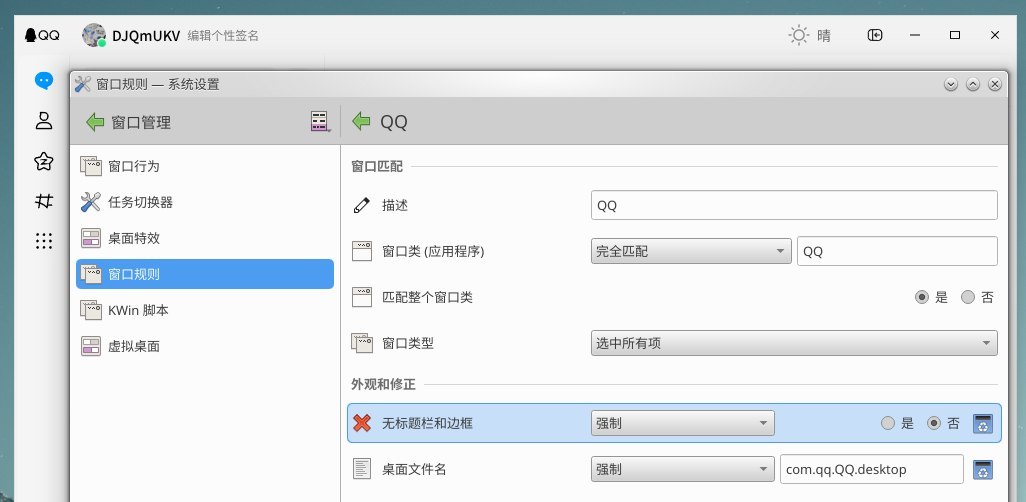Expand the 选中所有项 window type dropdown
The width and height of the screenshot is (1026, 502).
794,344
